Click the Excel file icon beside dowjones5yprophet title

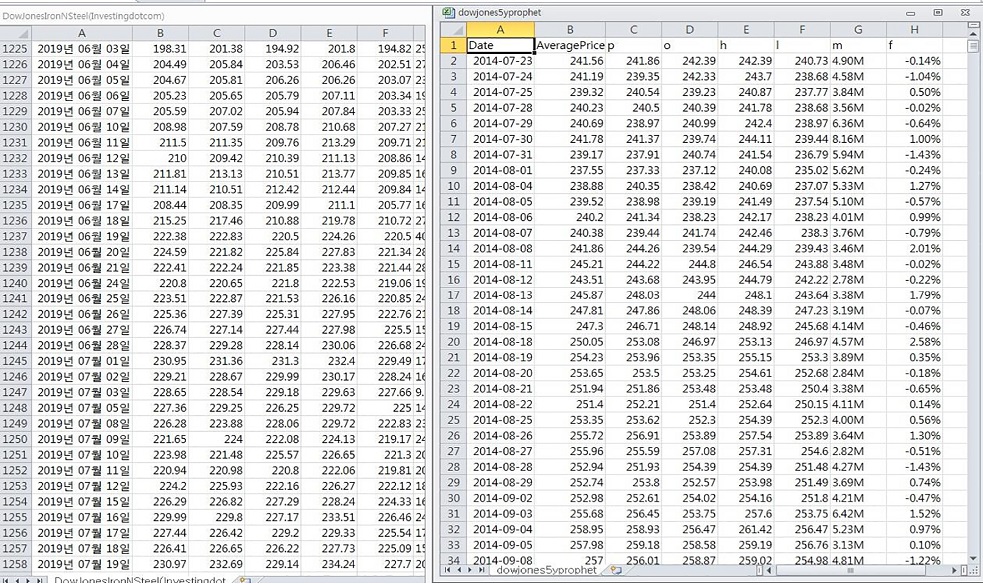click(448, 13)
